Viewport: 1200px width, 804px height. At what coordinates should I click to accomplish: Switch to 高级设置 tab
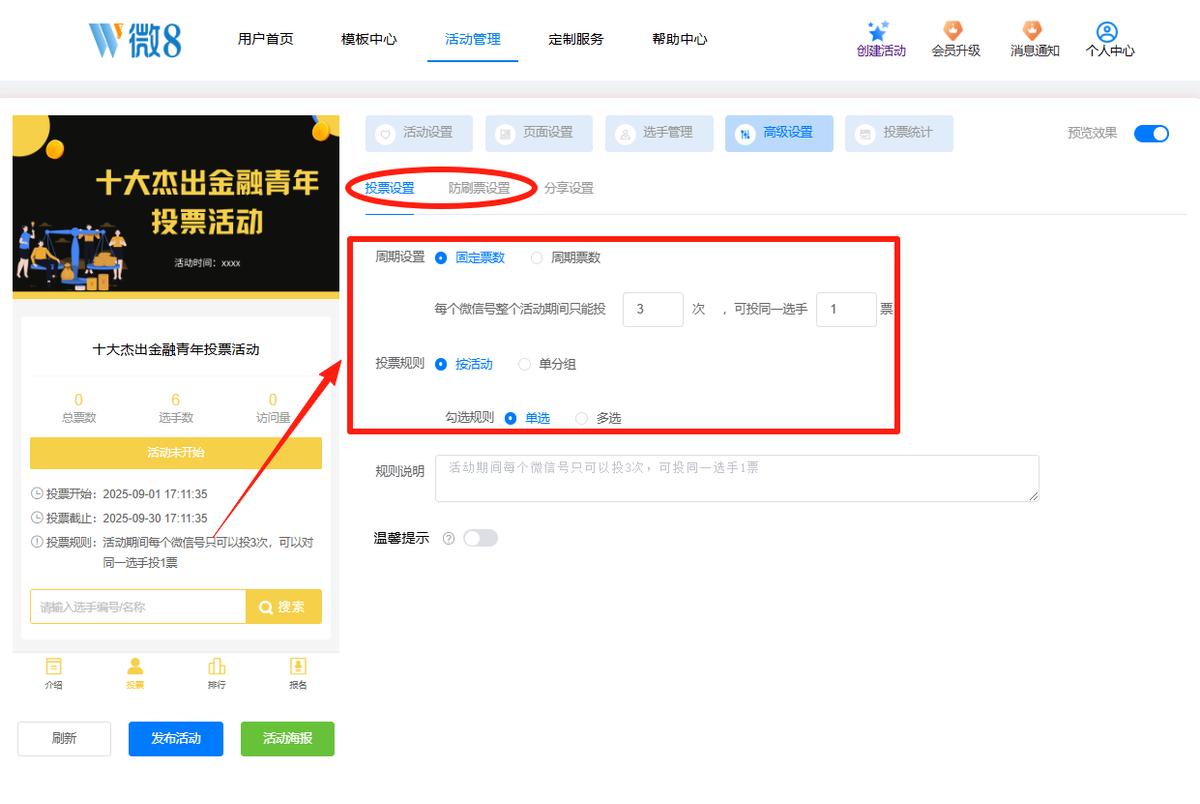[779, 133]
